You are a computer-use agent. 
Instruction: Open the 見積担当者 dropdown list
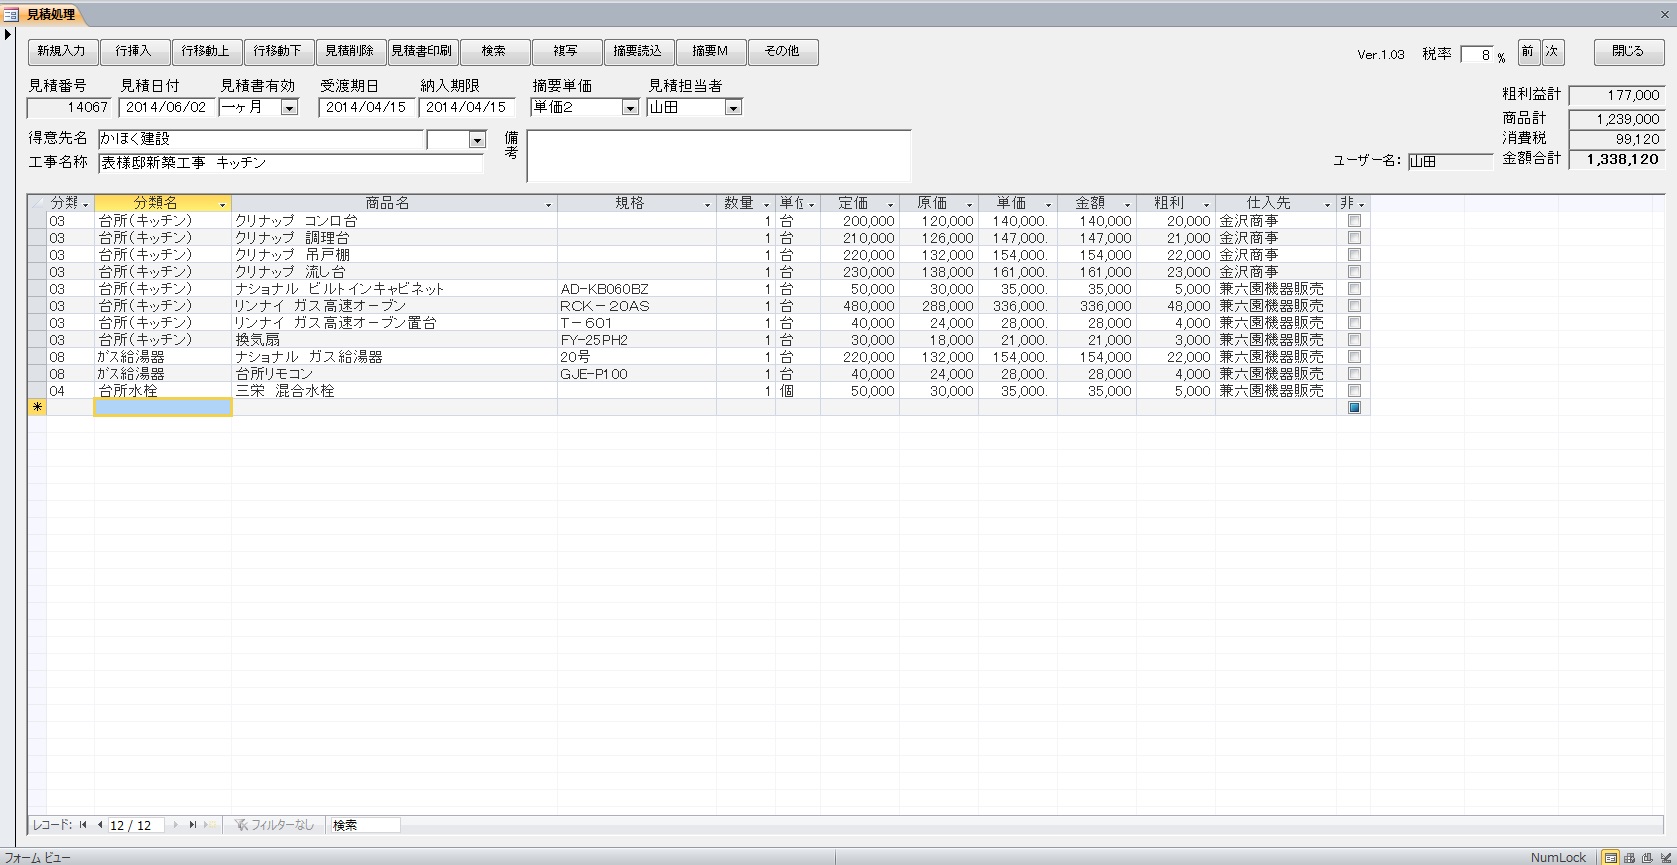733,108
